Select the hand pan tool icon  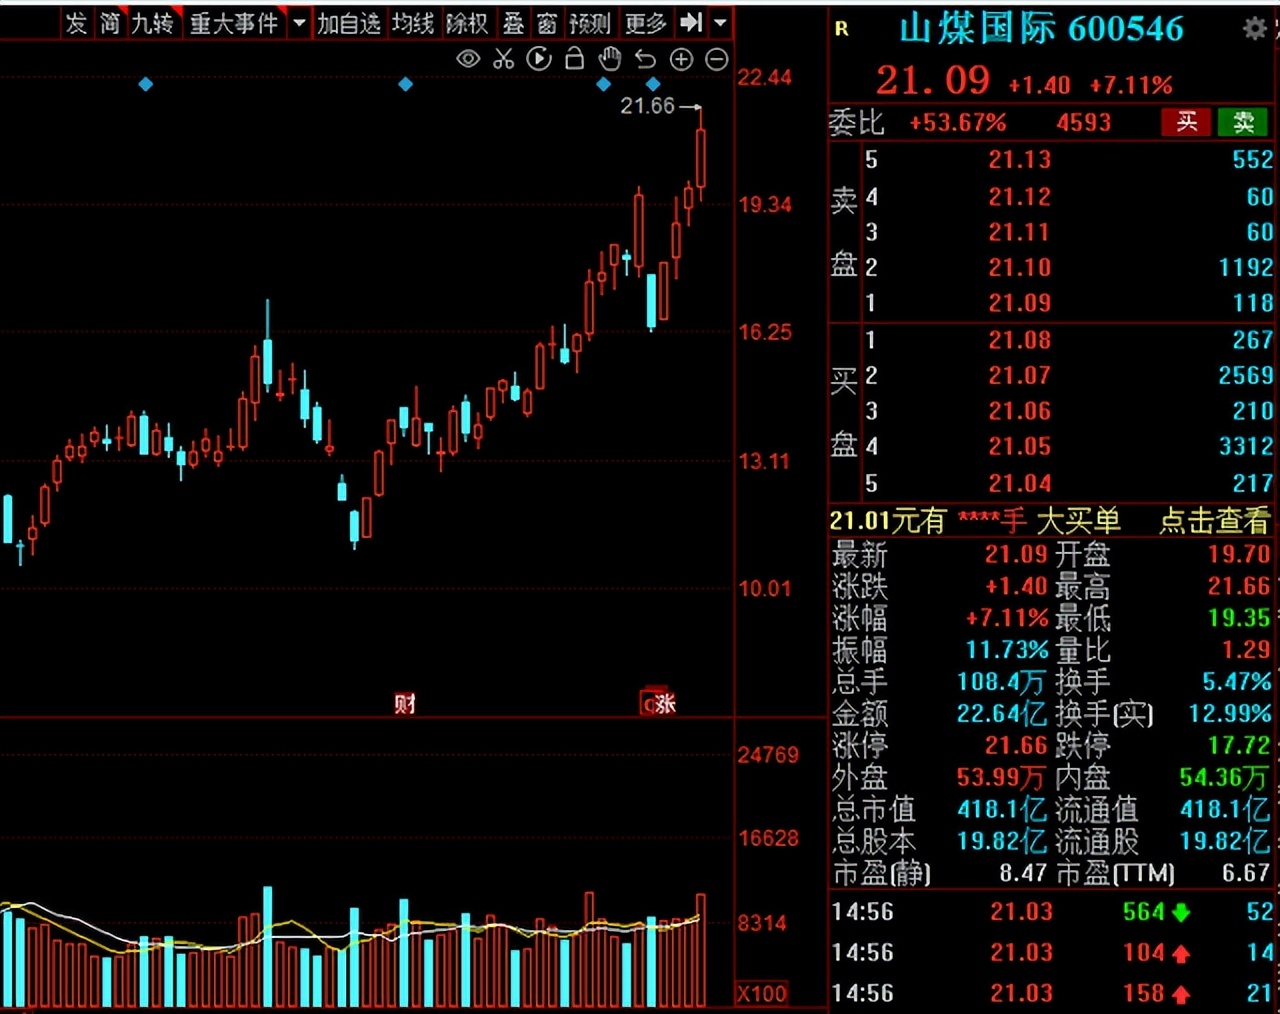(610, 60)
